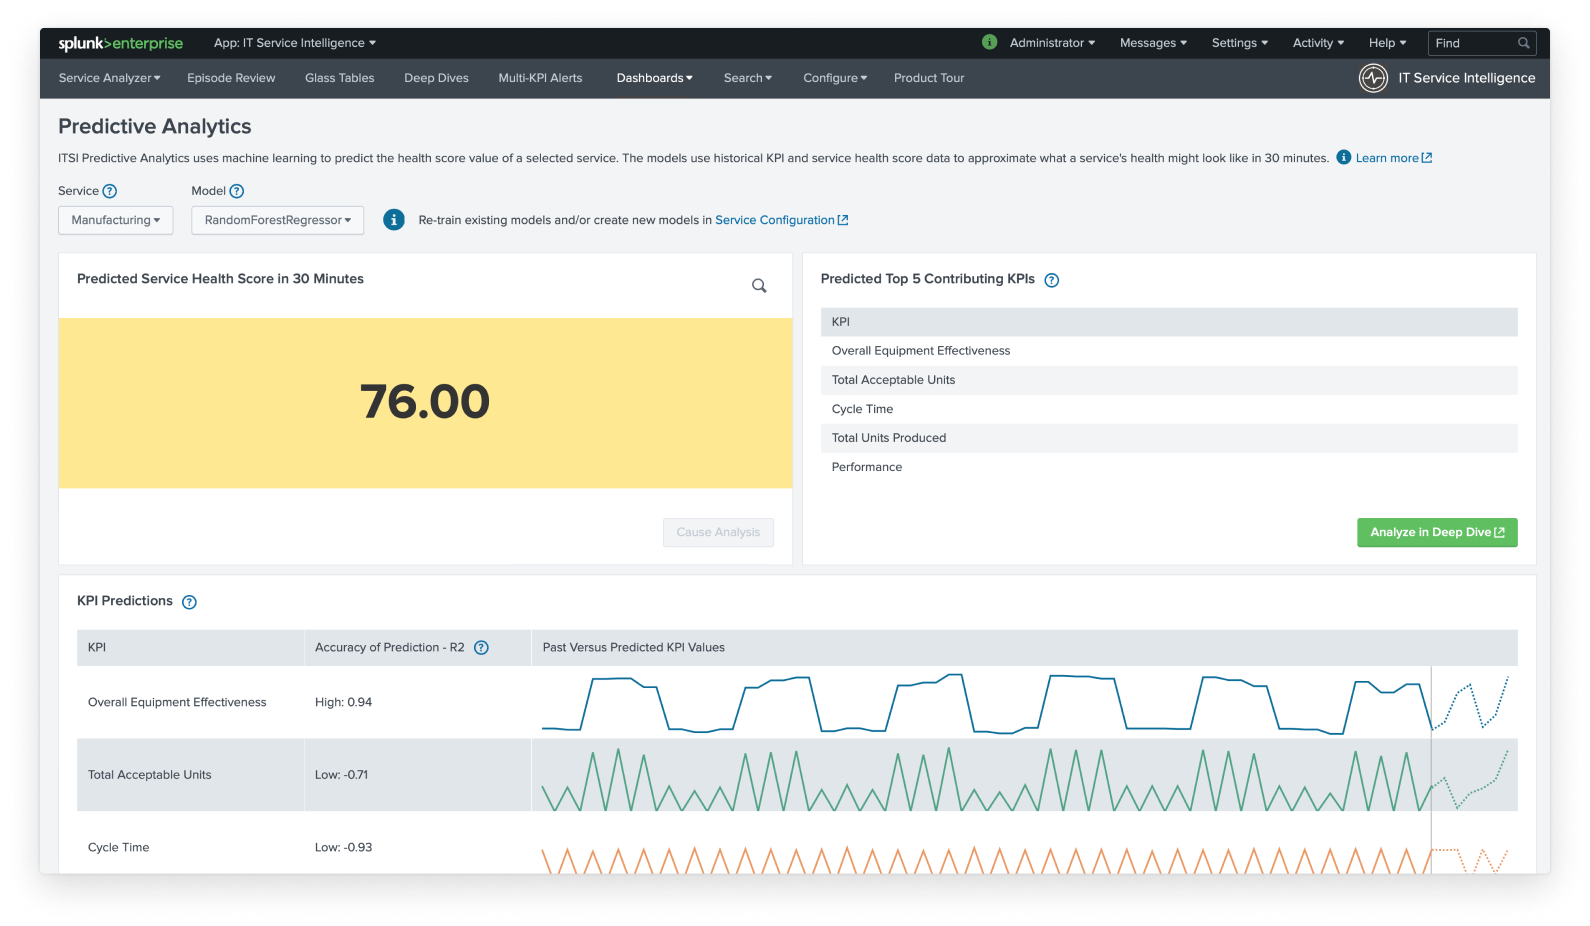Click the Splunk enterprise logo
The image size is (1590, 926).
tap(120, 43)
